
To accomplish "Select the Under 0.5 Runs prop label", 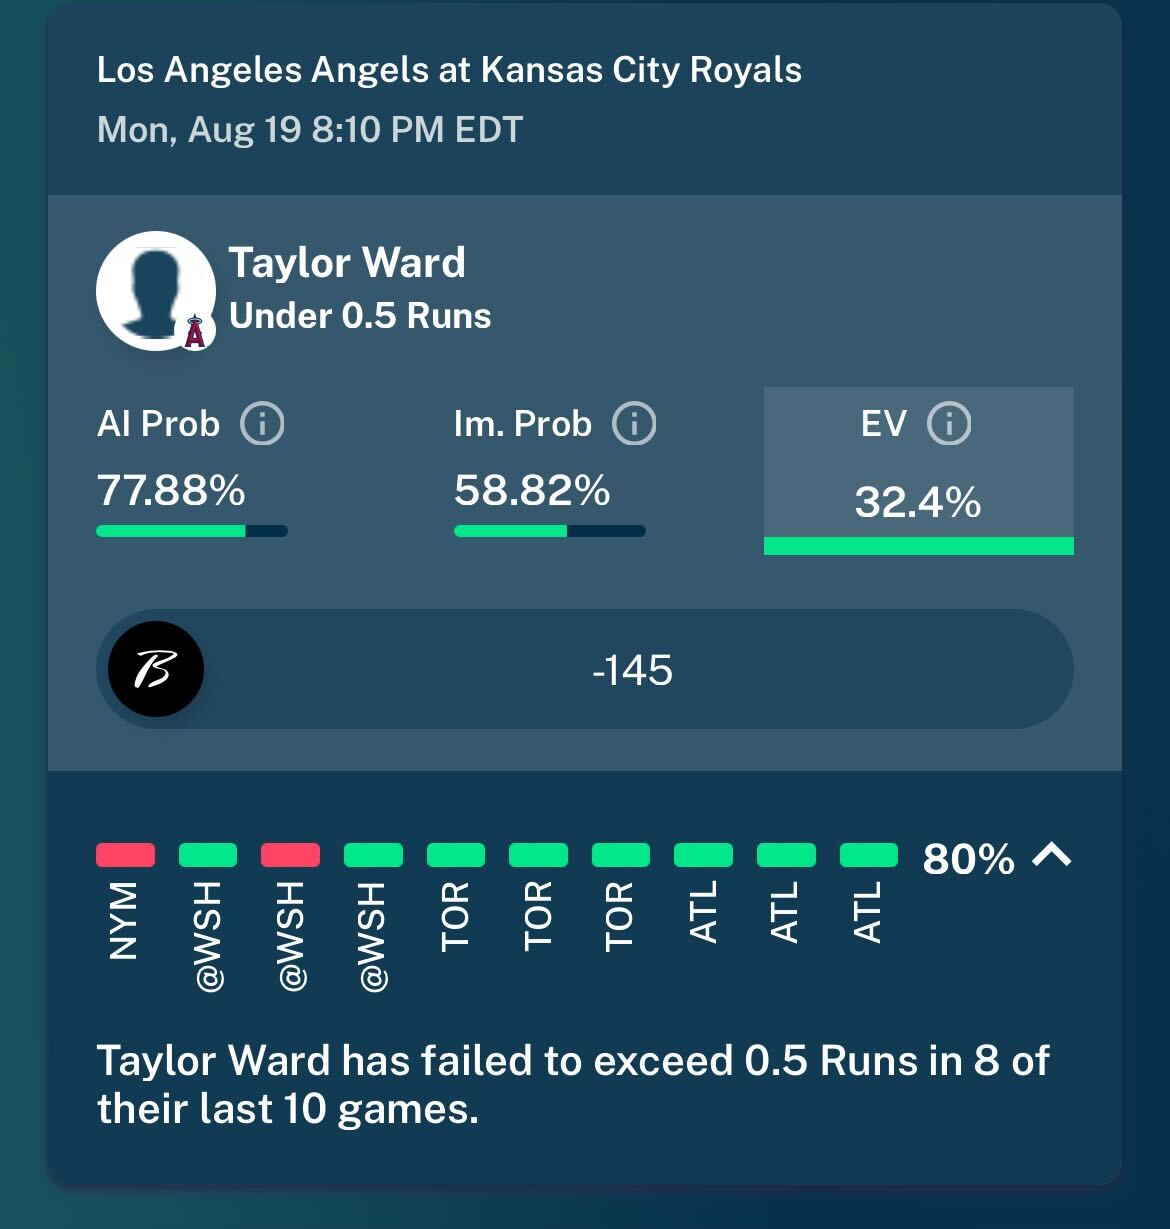I will click(x=360, y=316).
